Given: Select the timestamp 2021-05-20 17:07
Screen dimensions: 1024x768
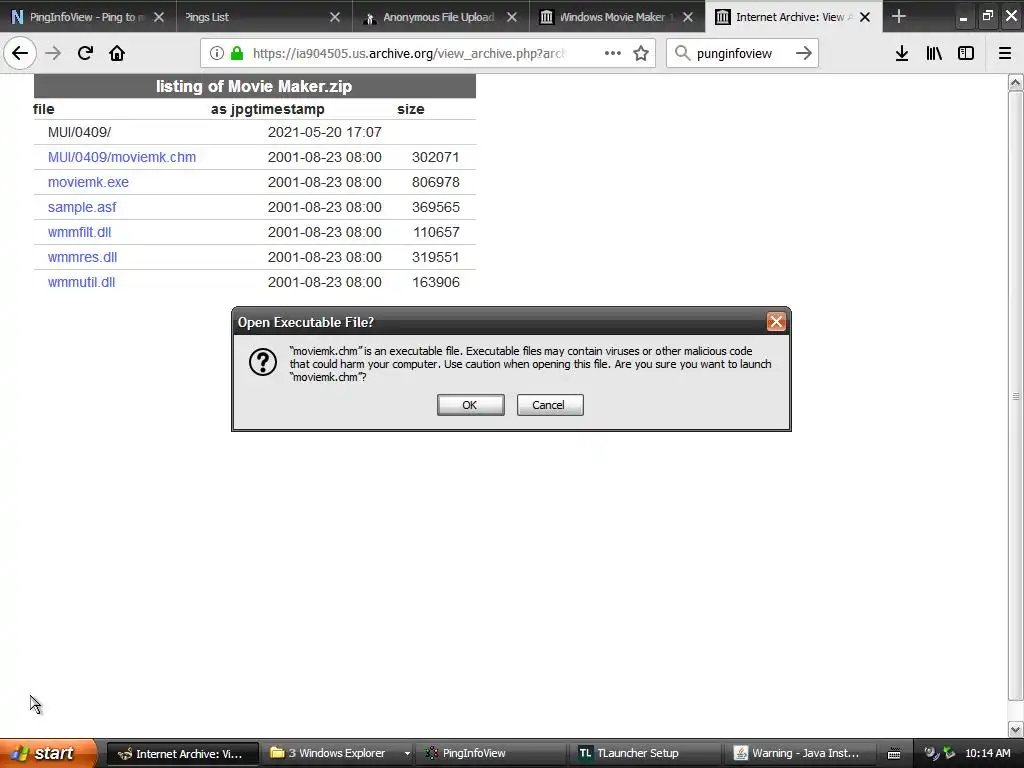Looking at the screenshot, I should (x=325, y=132).
